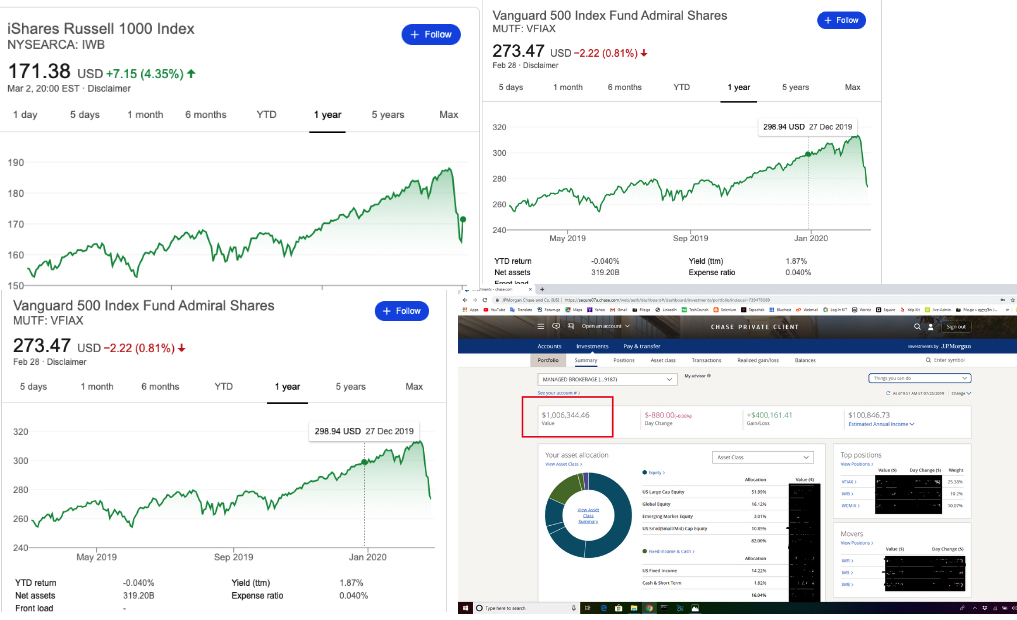Image resolution: width=1017 pixels, height=620 pixels.
Task: Follow the iShares Russell 1000 Index
Action: [430, 34]
